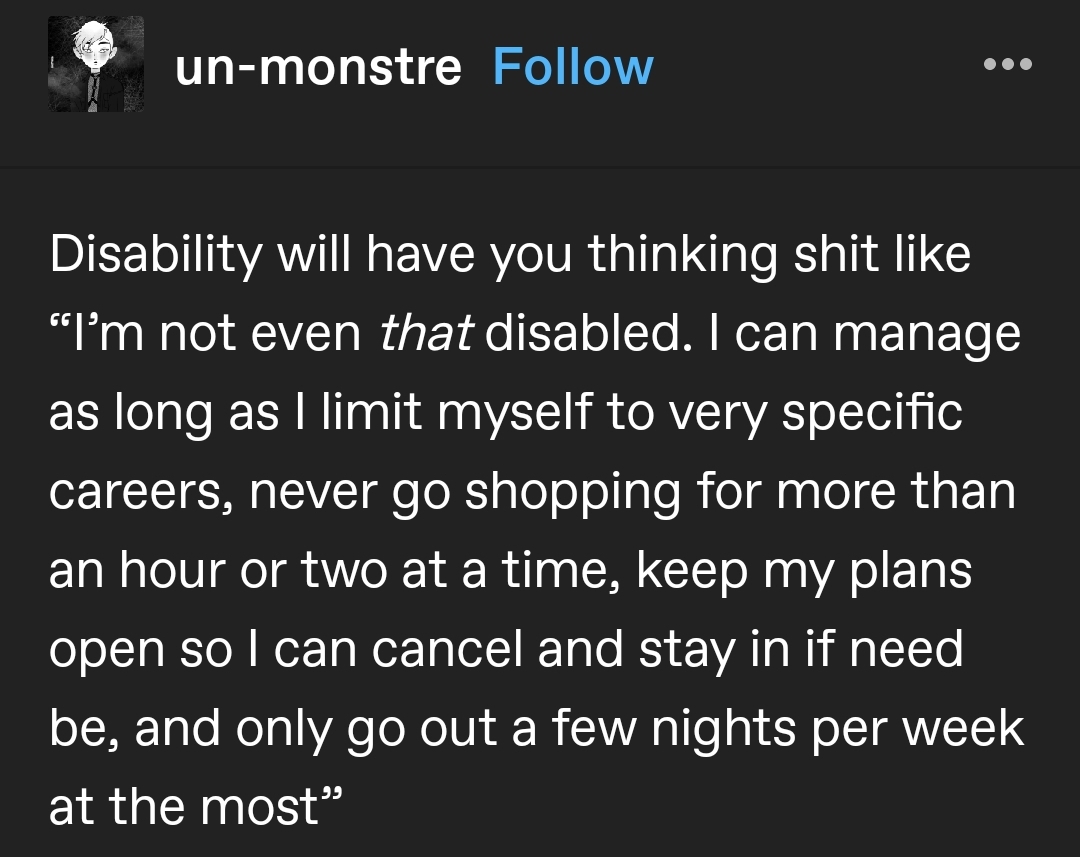Open the un-monstre profile avatar

(96, 65)
